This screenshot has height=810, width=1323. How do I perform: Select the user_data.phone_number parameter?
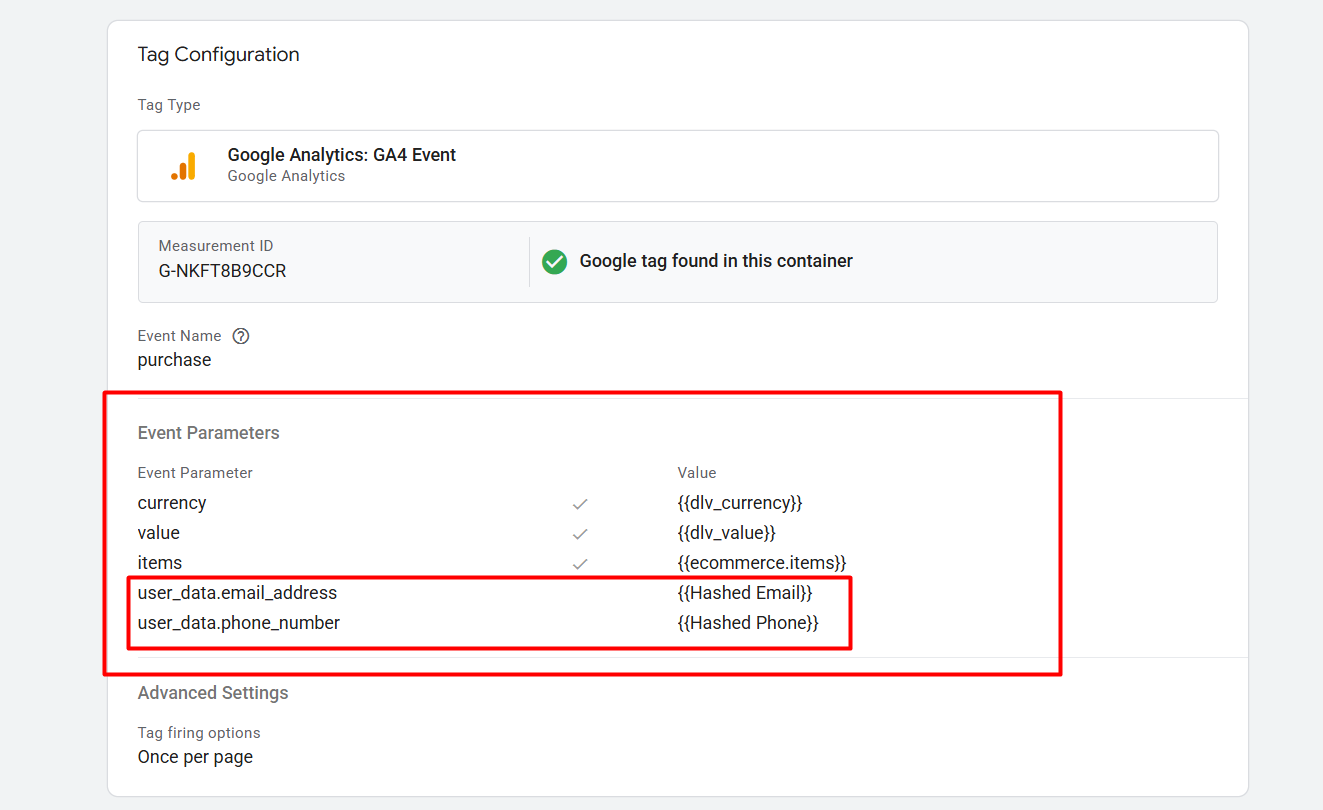pos(238,623)
